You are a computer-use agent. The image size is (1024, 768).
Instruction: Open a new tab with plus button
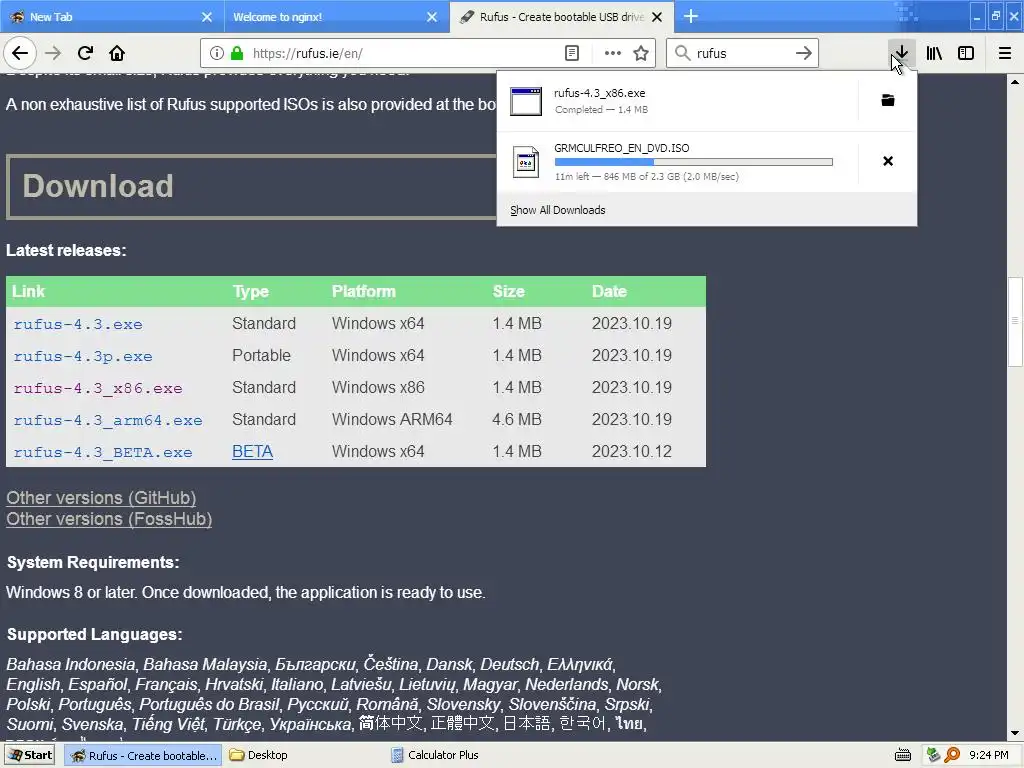pos(690,16)
